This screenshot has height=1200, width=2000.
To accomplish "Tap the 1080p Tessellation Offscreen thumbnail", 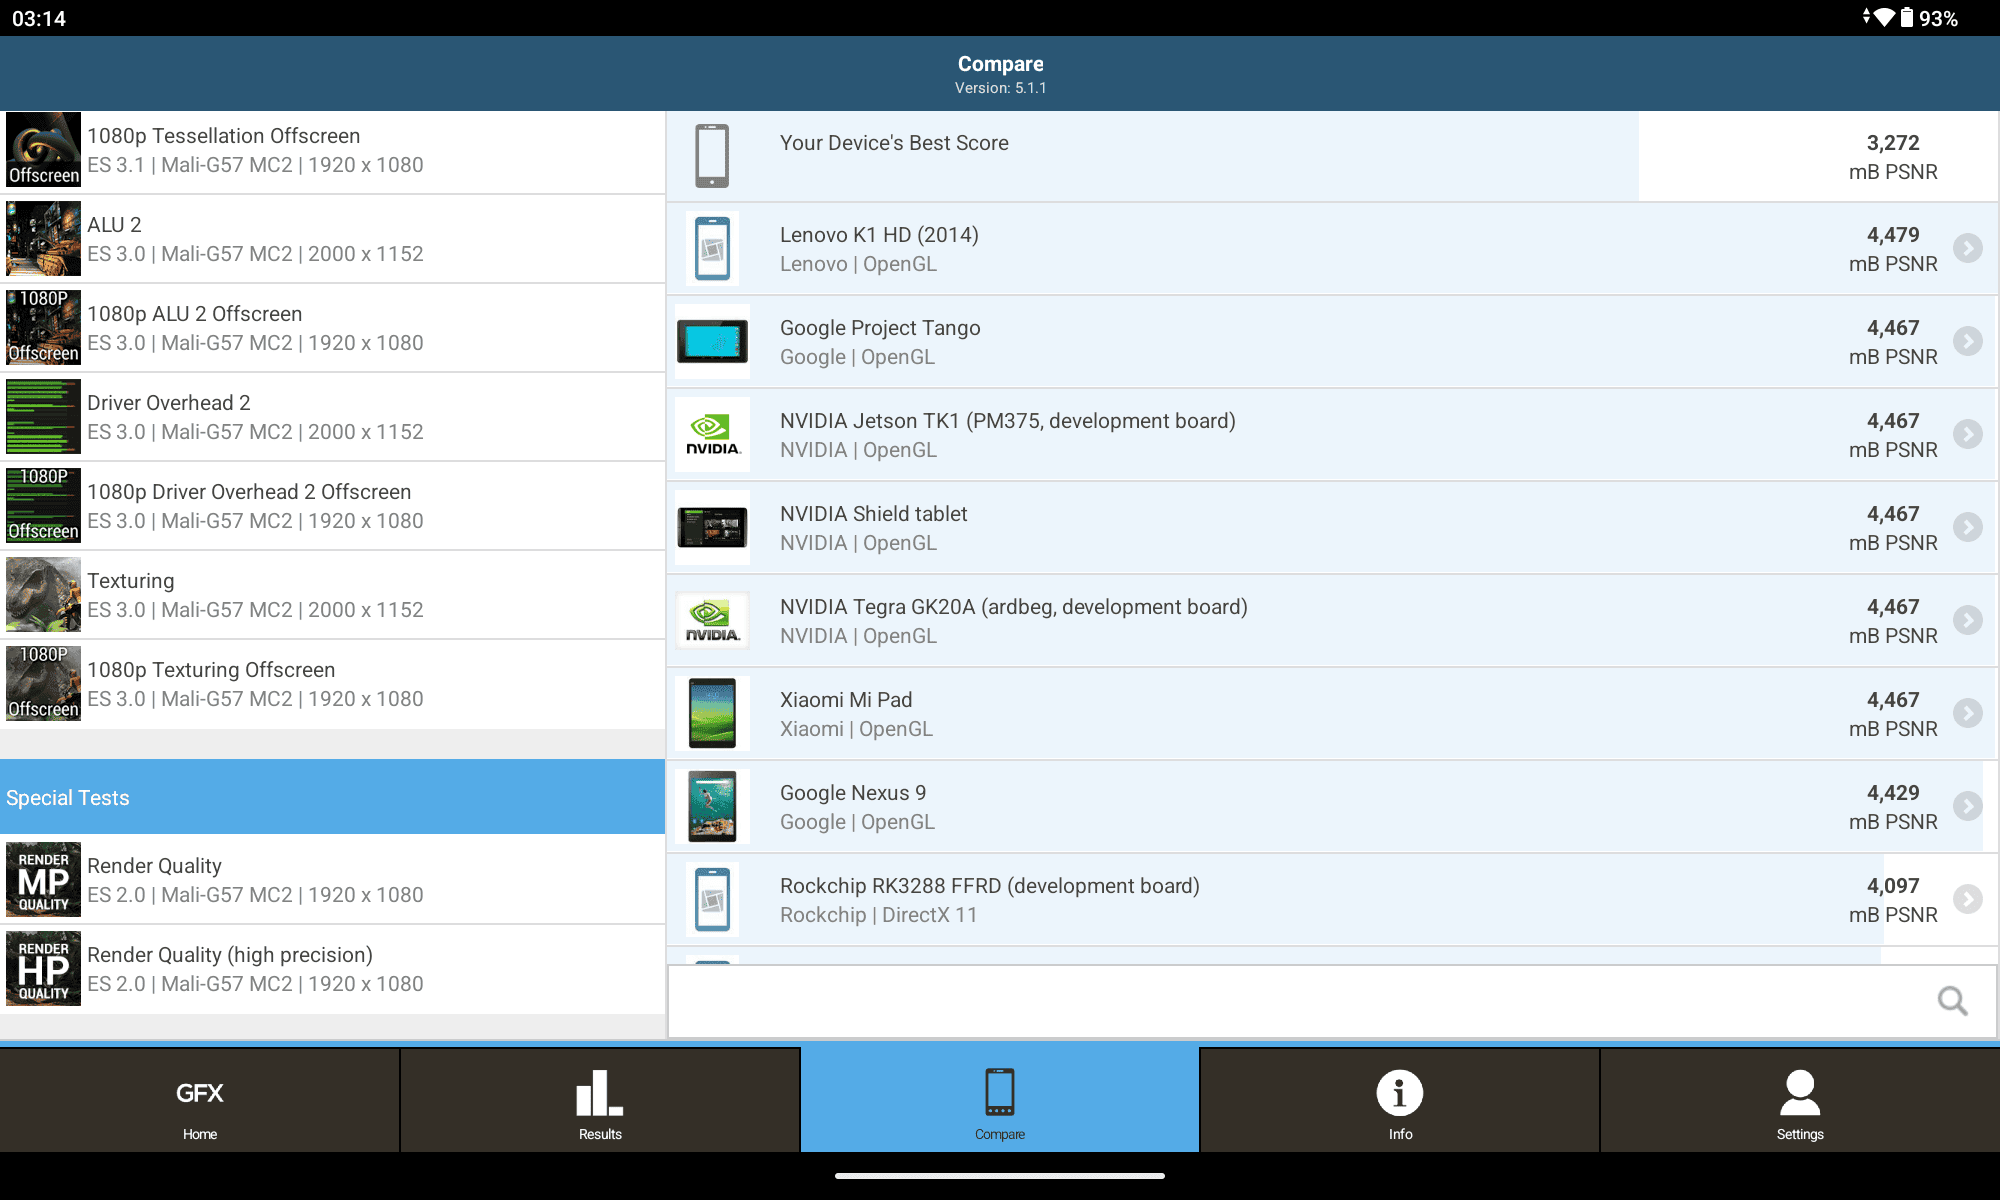I will [x=41, y=150].
